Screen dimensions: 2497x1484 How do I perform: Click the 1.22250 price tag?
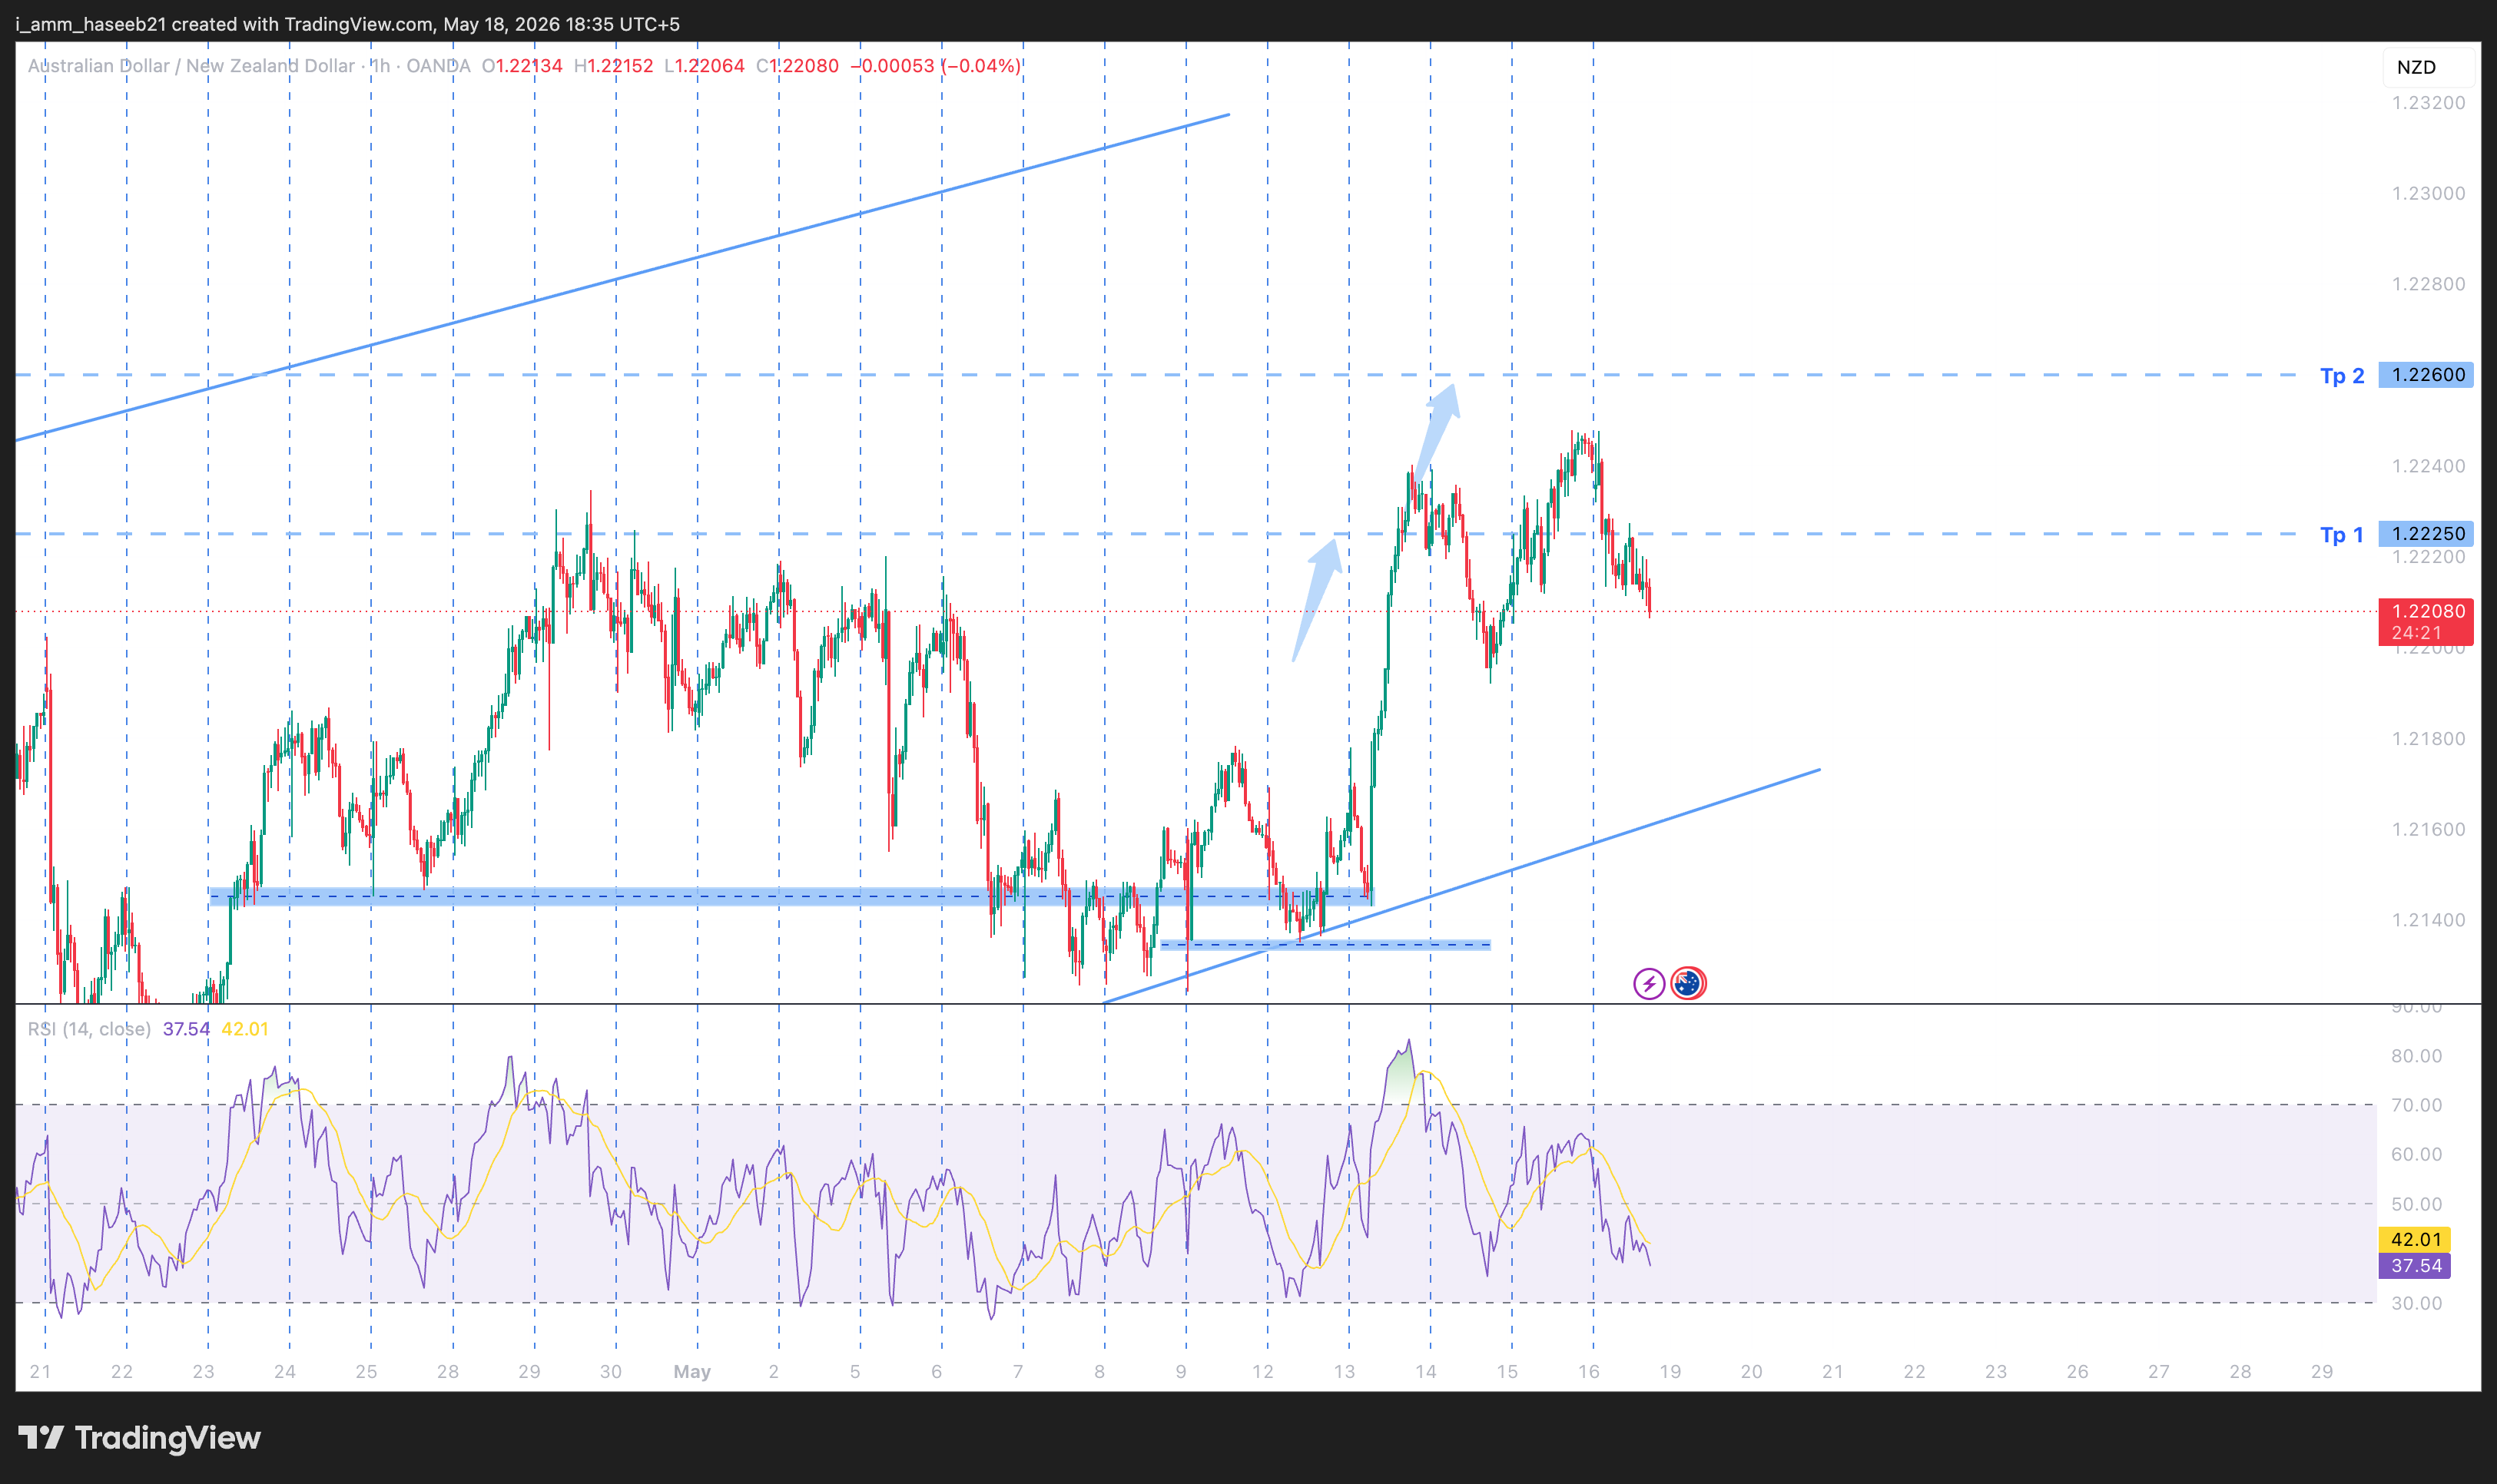tap(2426, 534)
